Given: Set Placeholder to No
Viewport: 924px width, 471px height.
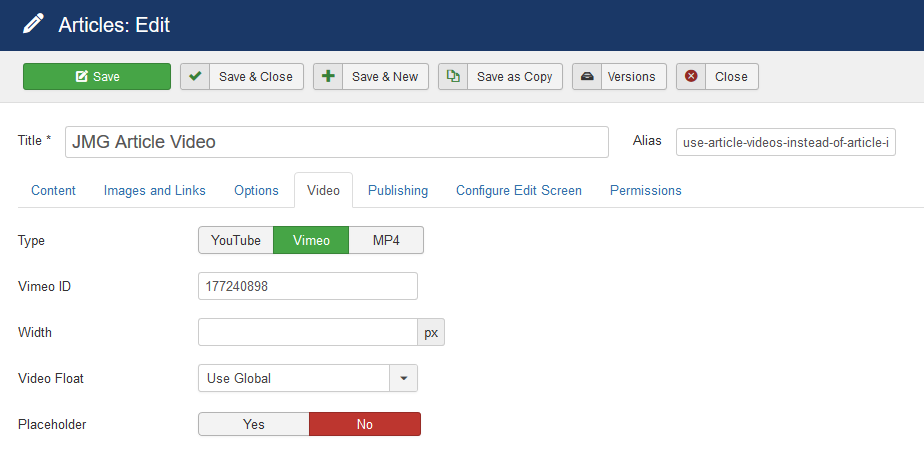Looking at the screenshot, I should click(x=365, y=424).
